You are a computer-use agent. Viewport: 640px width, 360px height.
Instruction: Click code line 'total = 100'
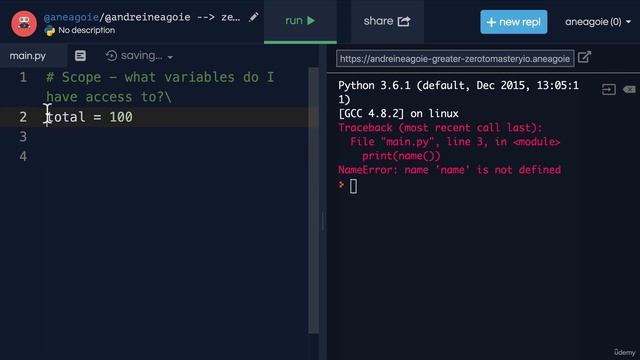click(89, 117)
